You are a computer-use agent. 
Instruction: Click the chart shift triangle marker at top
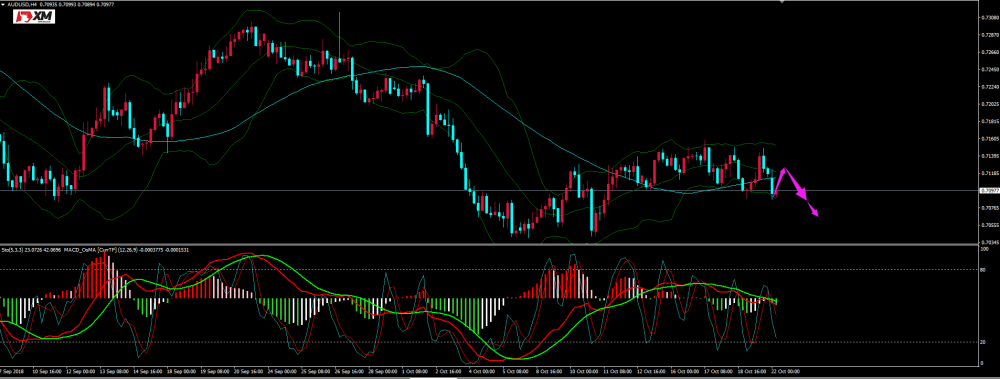[783, 2]
